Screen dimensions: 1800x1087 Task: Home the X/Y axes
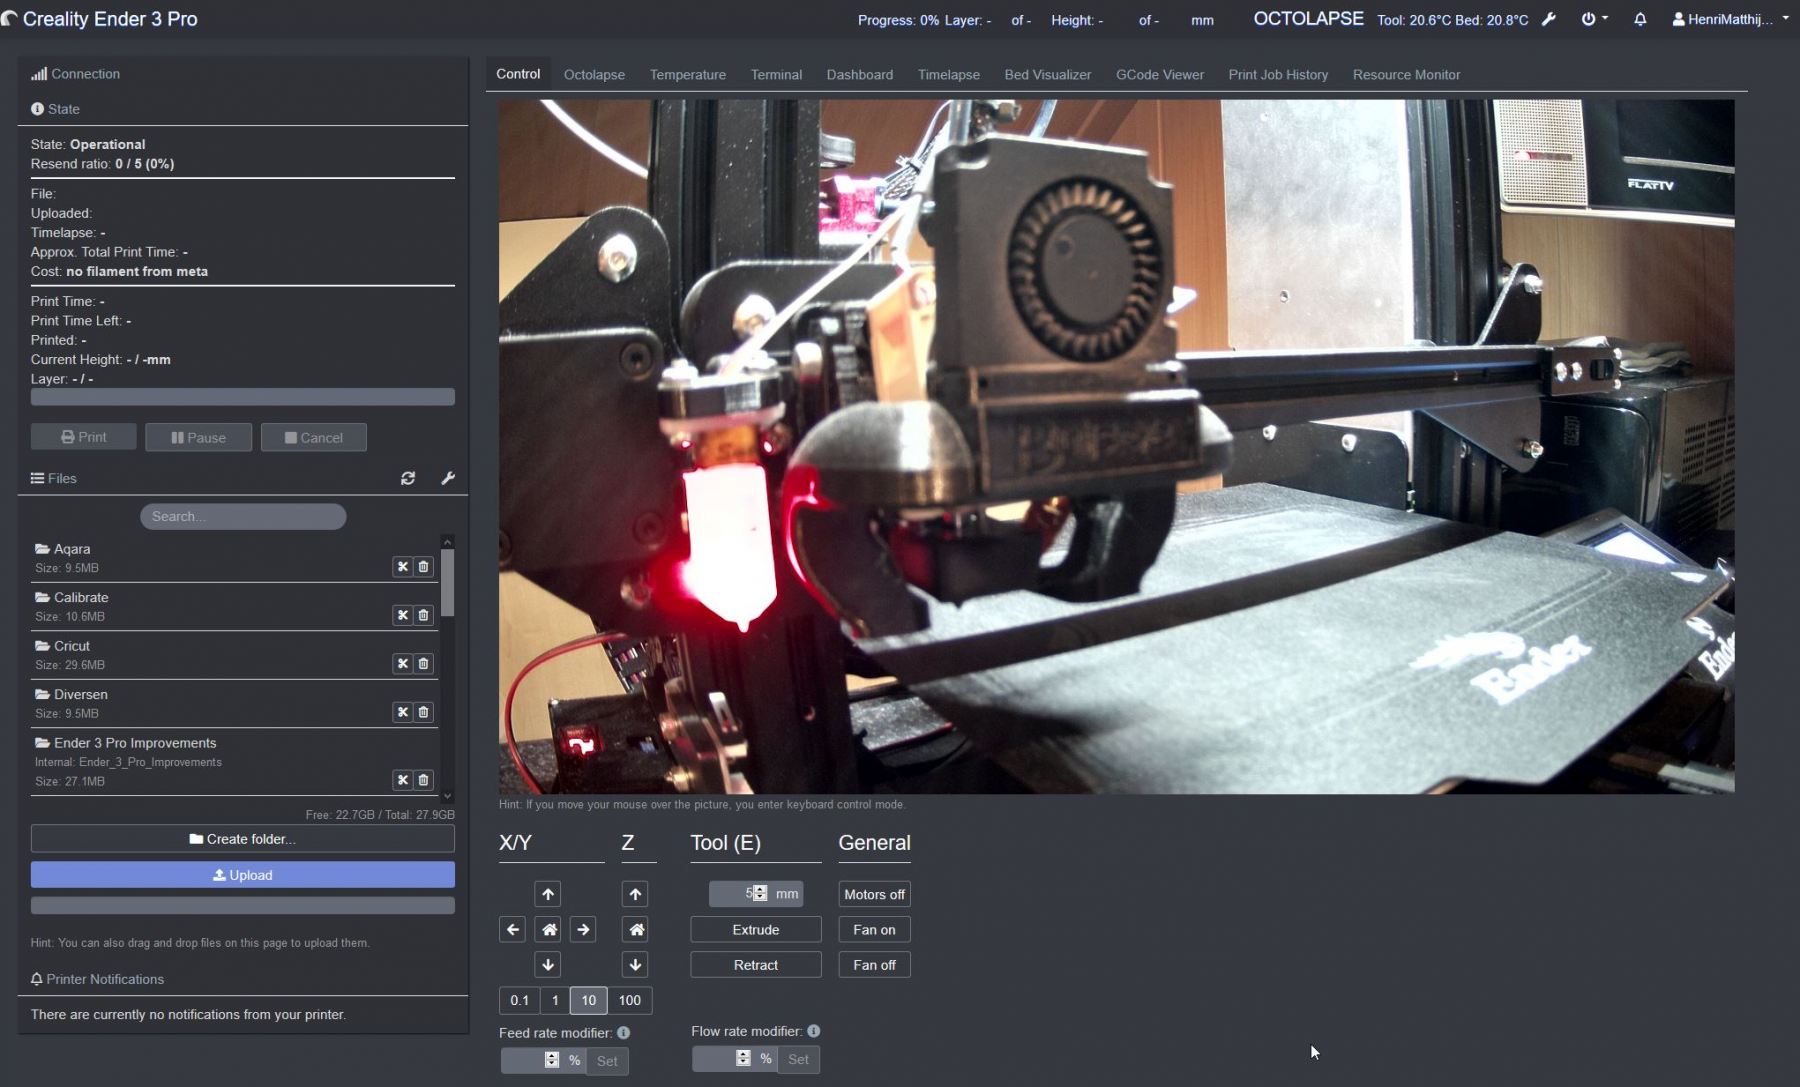[x=548, y=930]
